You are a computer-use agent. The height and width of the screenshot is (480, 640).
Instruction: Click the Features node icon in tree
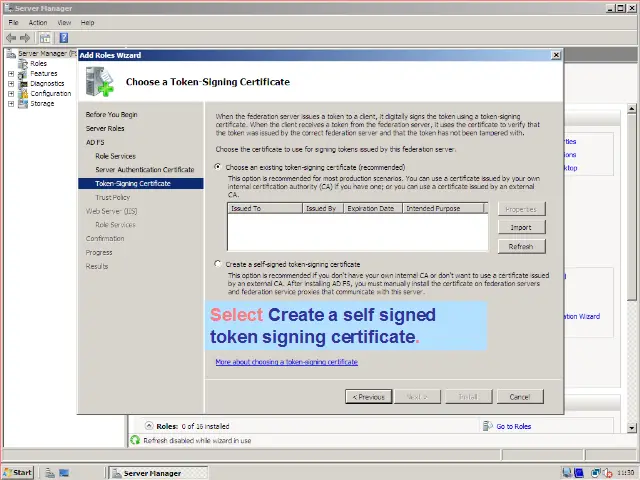point(23,74)
